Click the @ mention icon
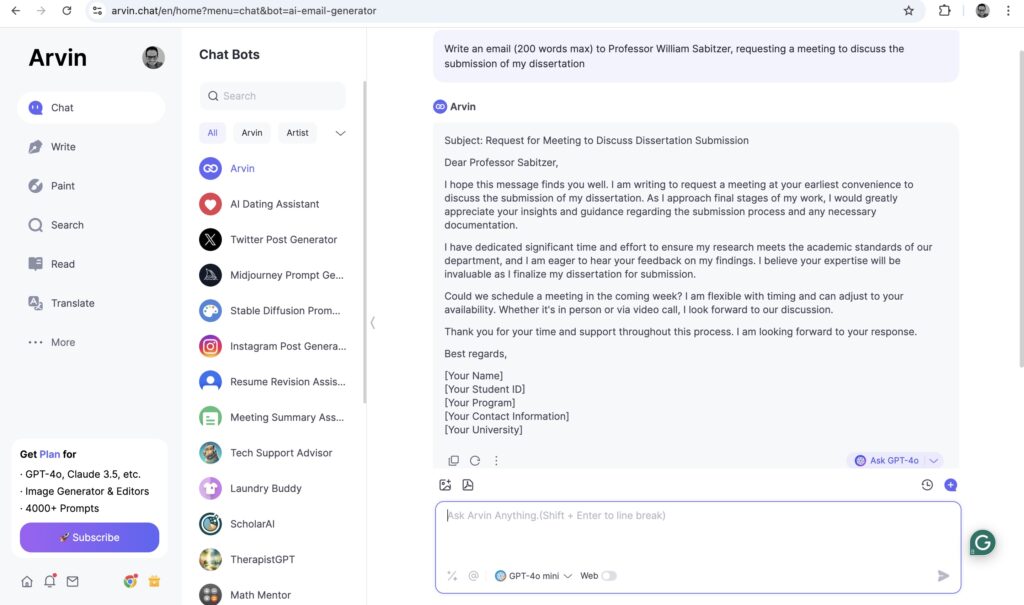 473,576
